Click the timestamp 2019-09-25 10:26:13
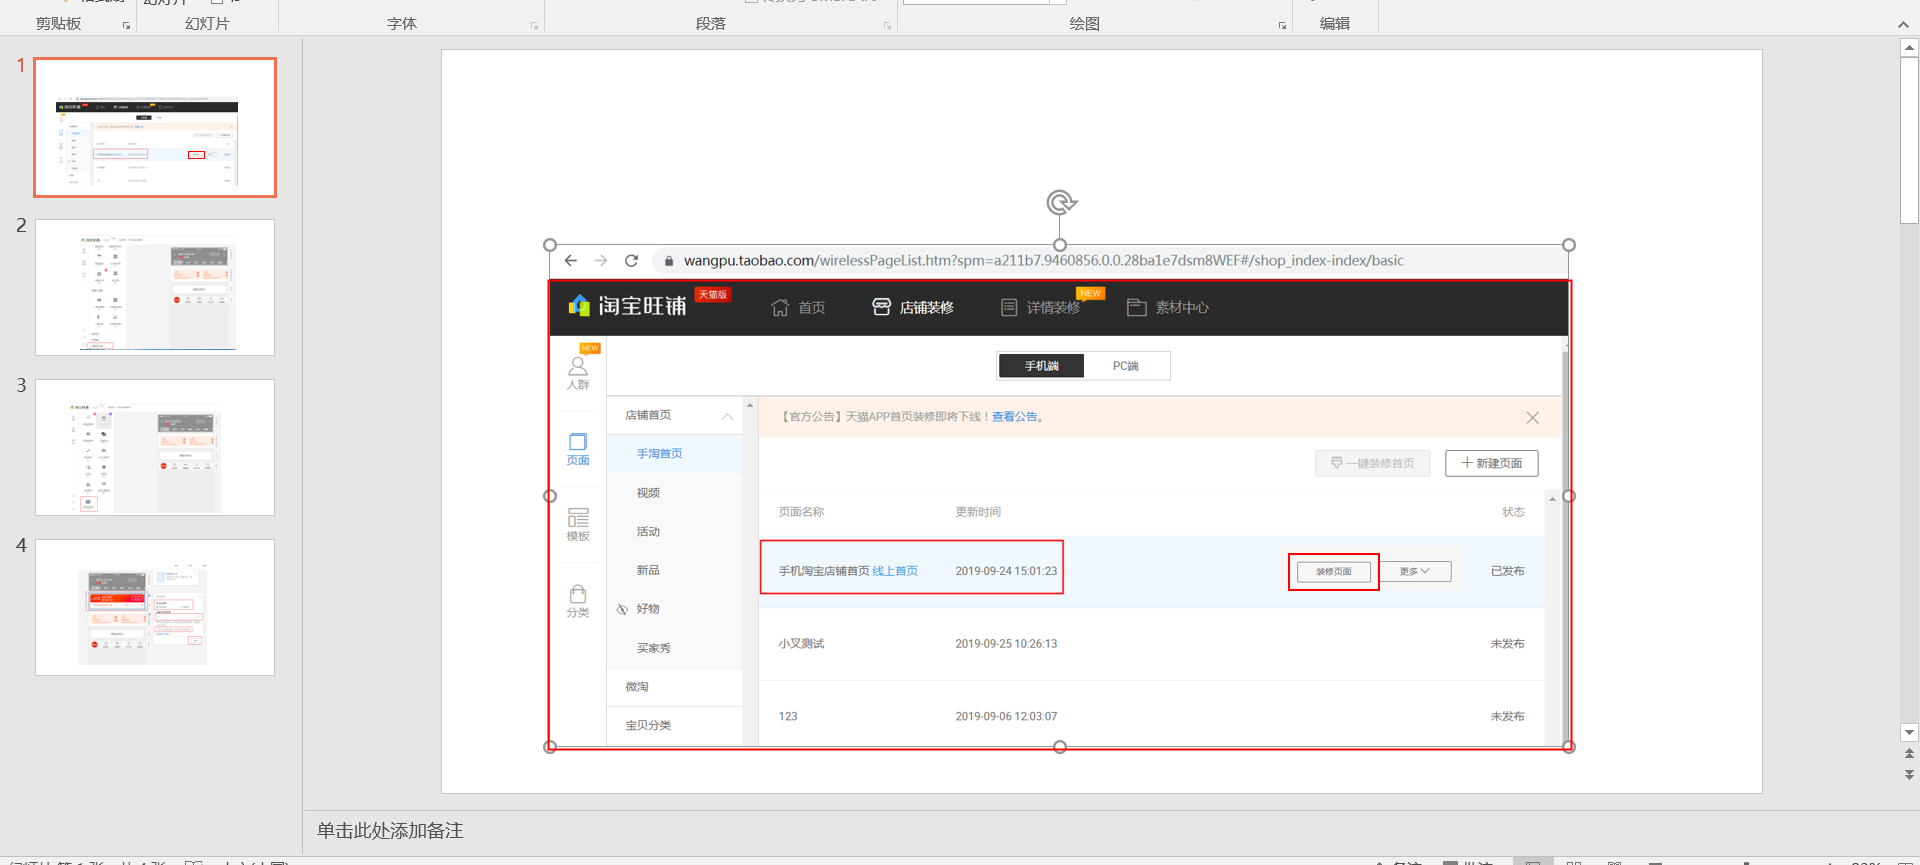The width and height of the screenshot is (1920, 865). (x=1006, y=644)
